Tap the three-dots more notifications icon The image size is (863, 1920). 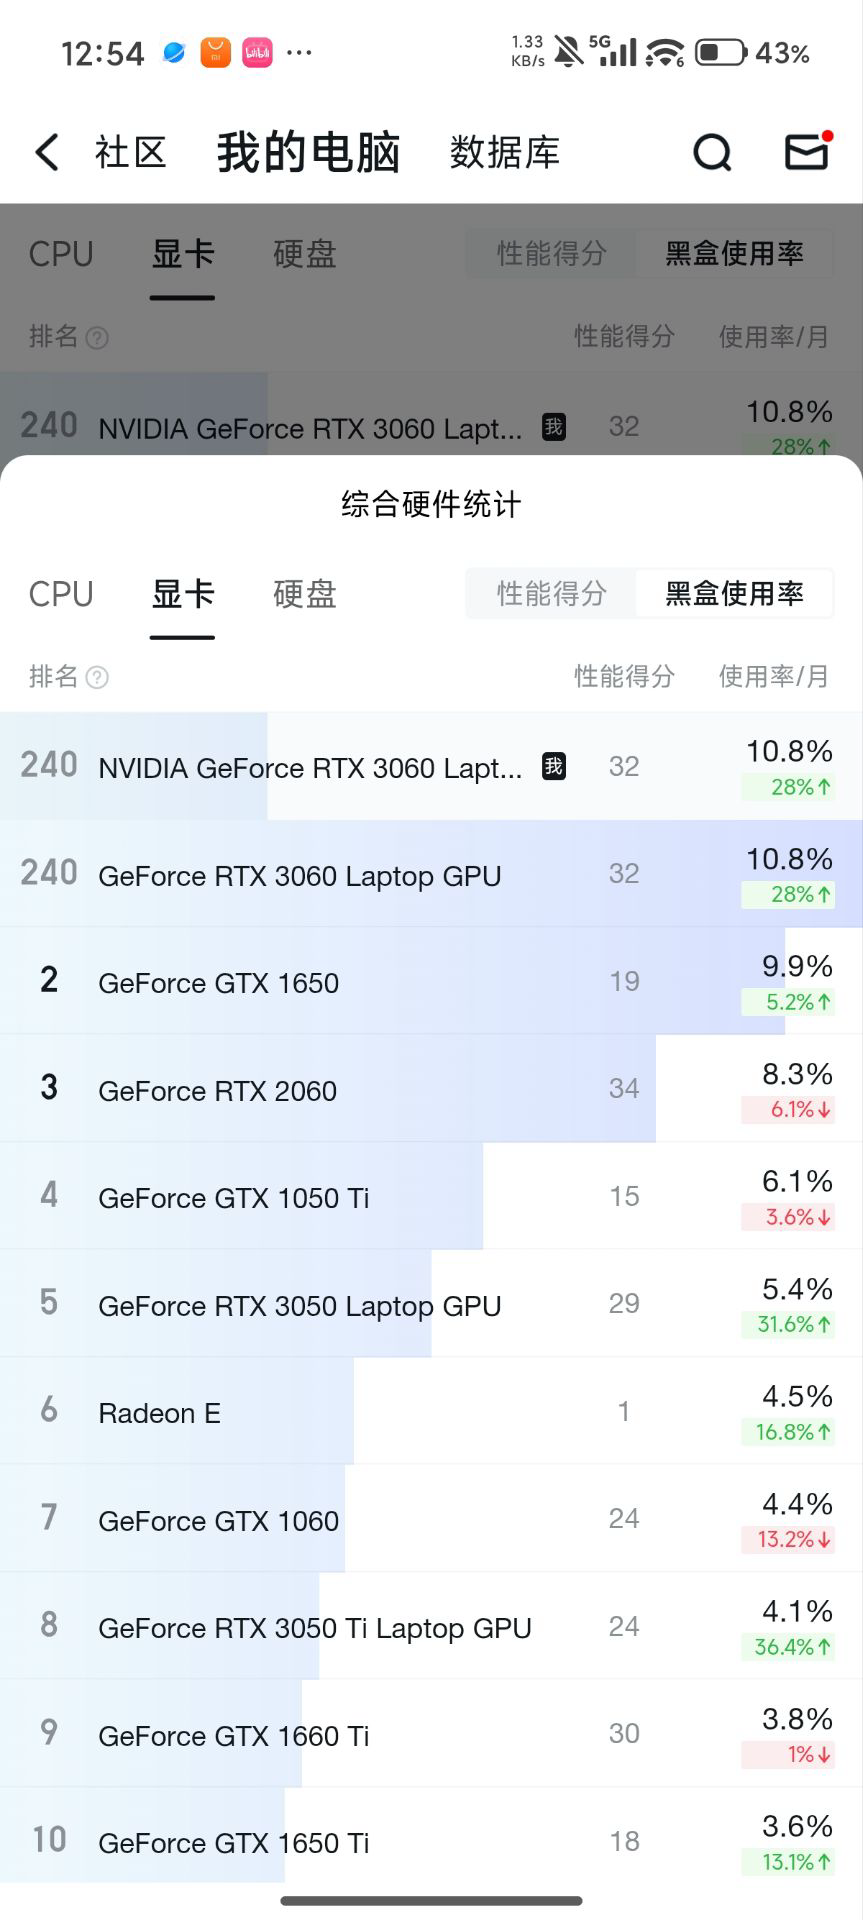point(299,52)
